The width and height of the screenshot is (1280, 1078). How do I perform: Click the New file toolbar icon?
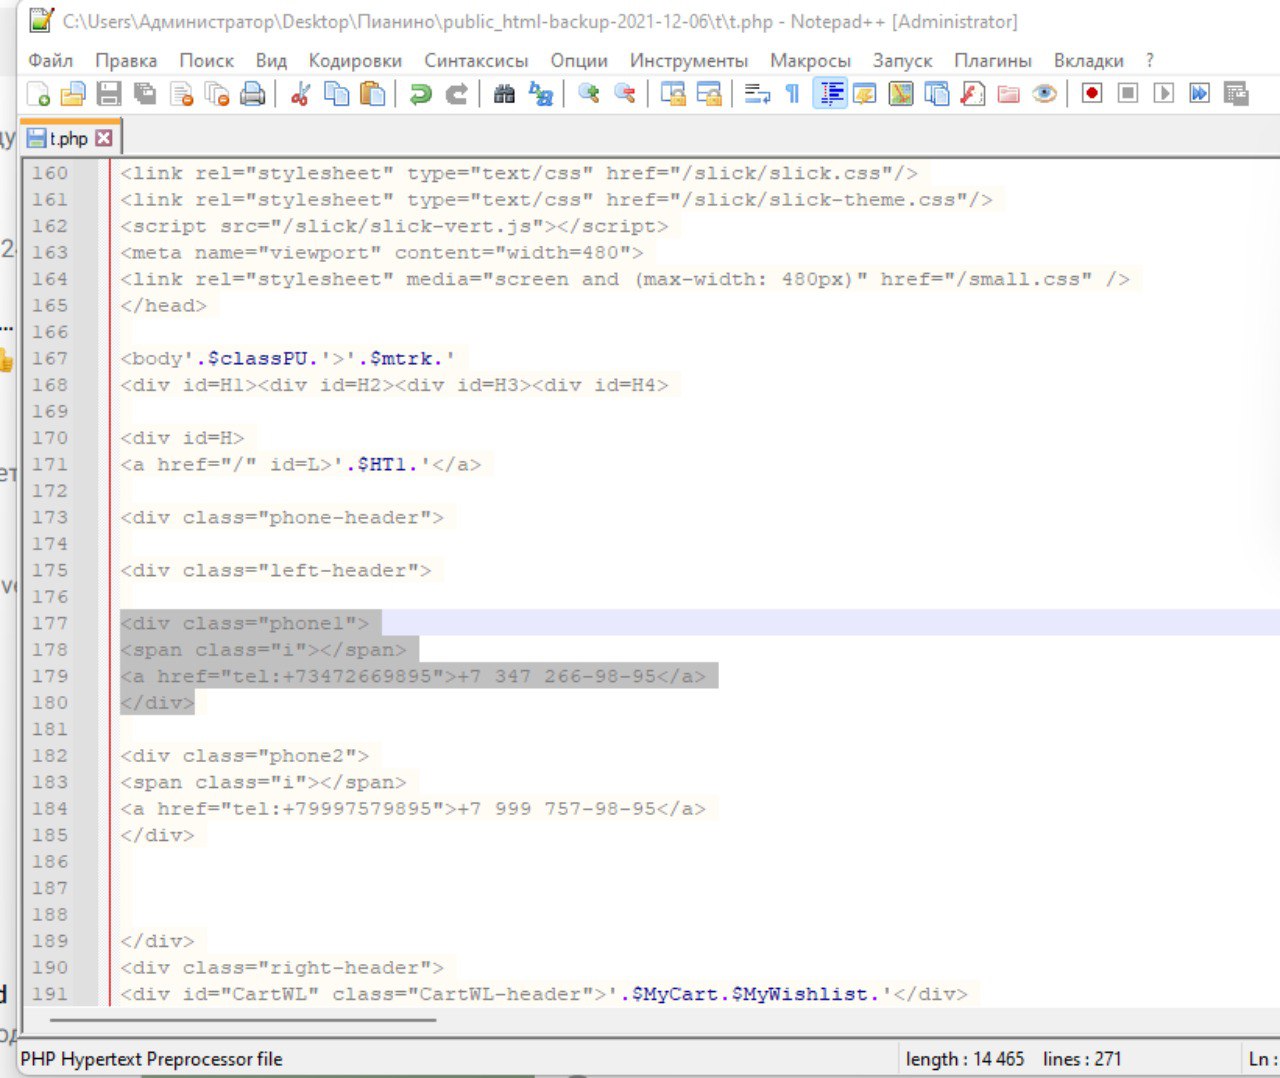tap(38, 94)
